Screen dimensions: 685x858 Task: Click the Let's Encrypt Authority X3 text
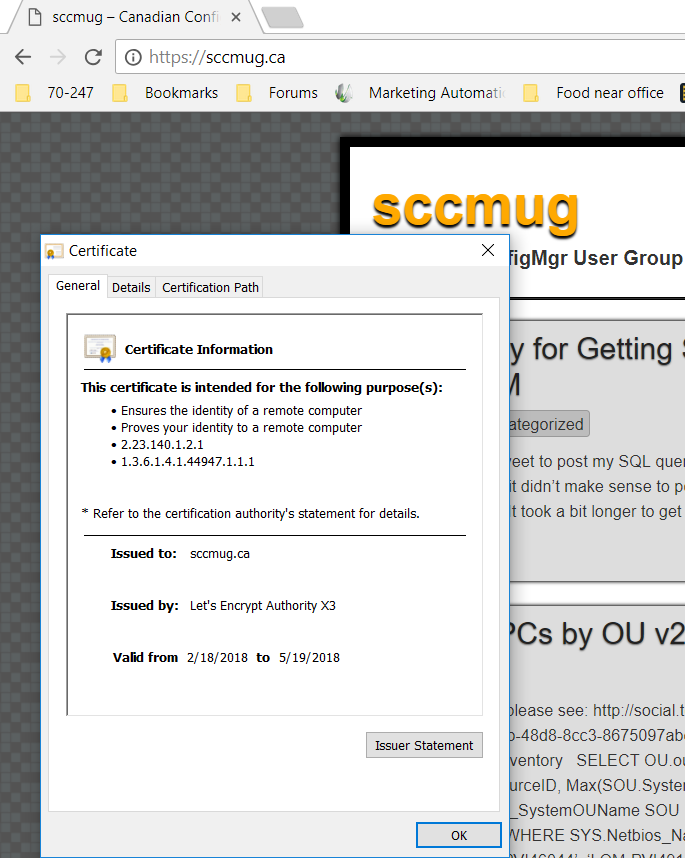point(263,606)
